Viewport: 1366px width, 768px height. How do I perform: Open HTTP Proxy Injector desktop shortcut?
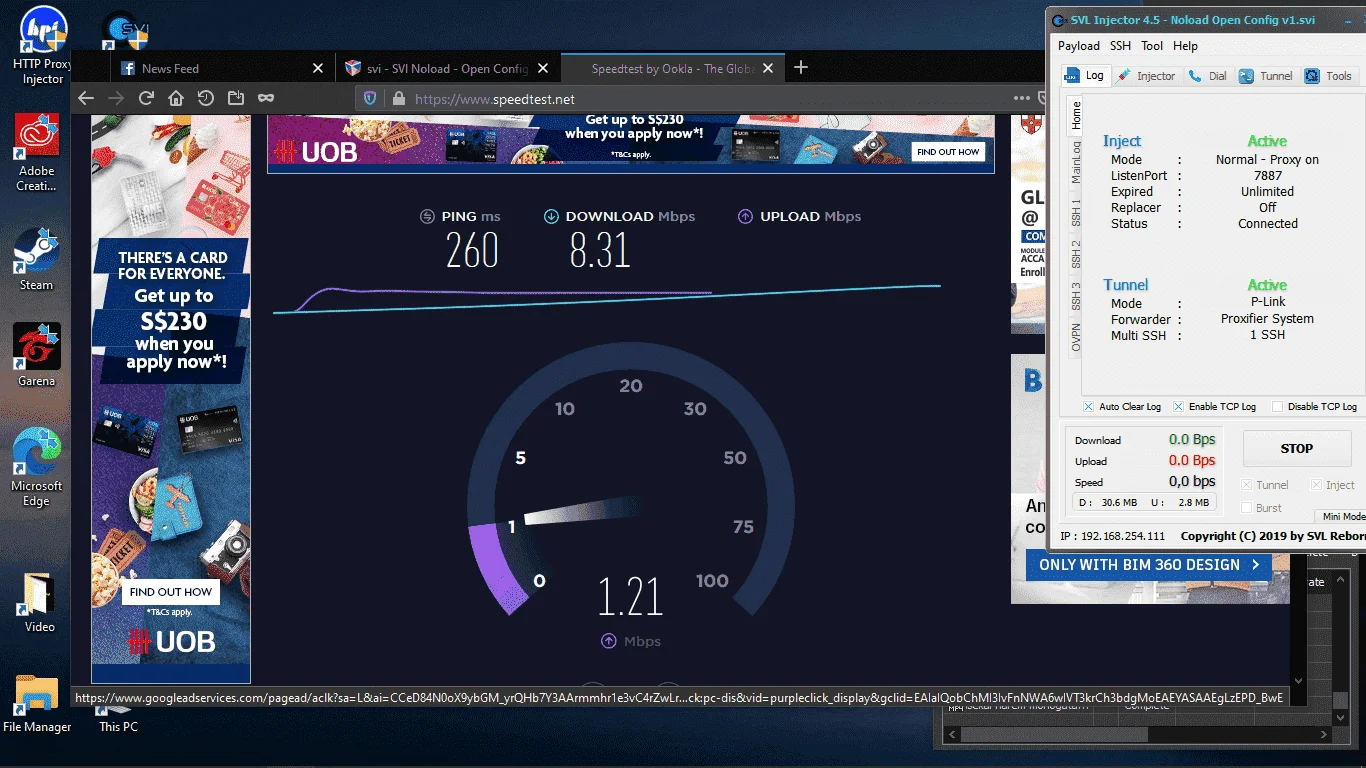[x=43, y=45]
